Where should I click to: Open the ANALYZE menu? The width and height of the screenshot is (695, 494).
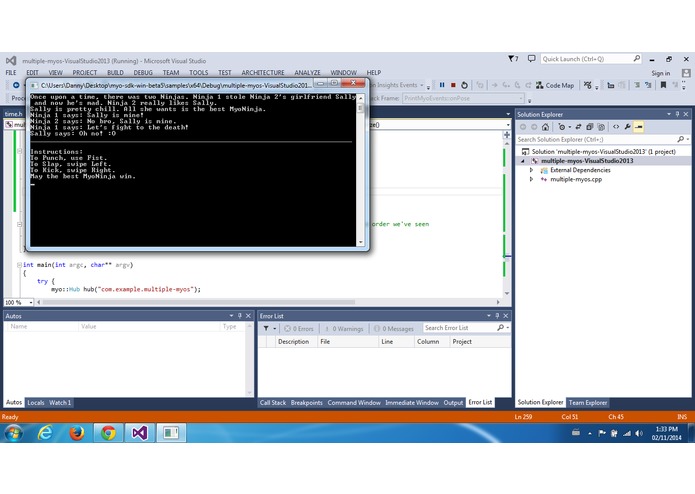(x=307, y=73)
